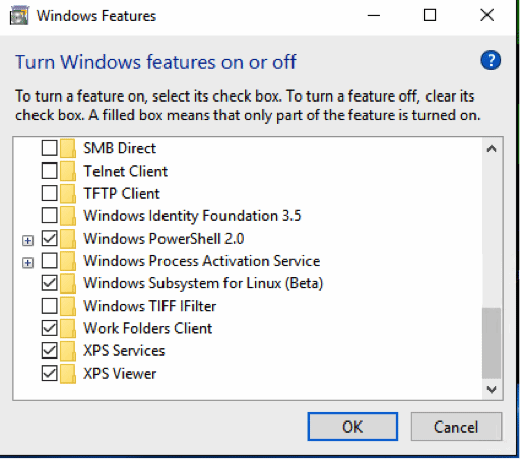Expand Windows Process Activation Service tree
Viewport: 520px width, 459px height.
pos(28,263)
